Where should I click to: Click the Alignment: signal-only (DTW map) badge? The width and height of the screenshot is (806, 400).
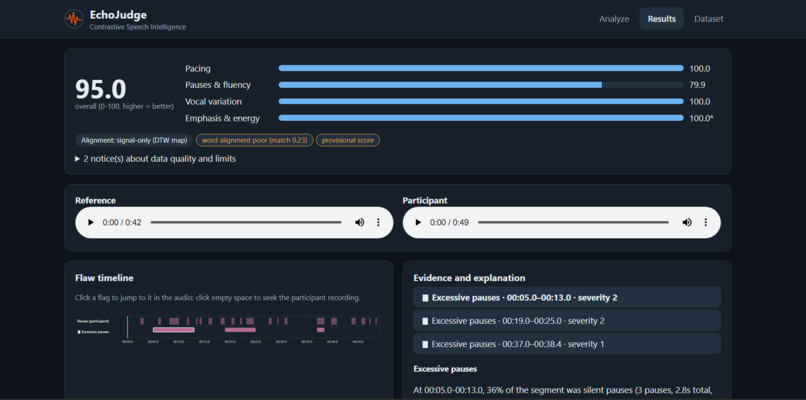click(x=134, y=140)
